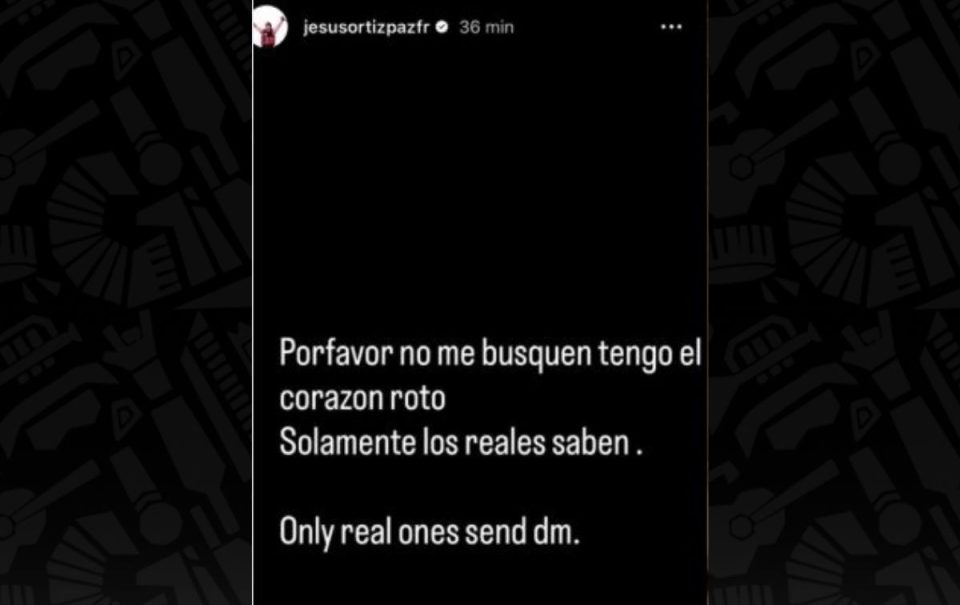Viewport: 960px width, 605px height.
Task: Click the patterned background right of the story
Action: pyautogui.click(x=834, y=302)
